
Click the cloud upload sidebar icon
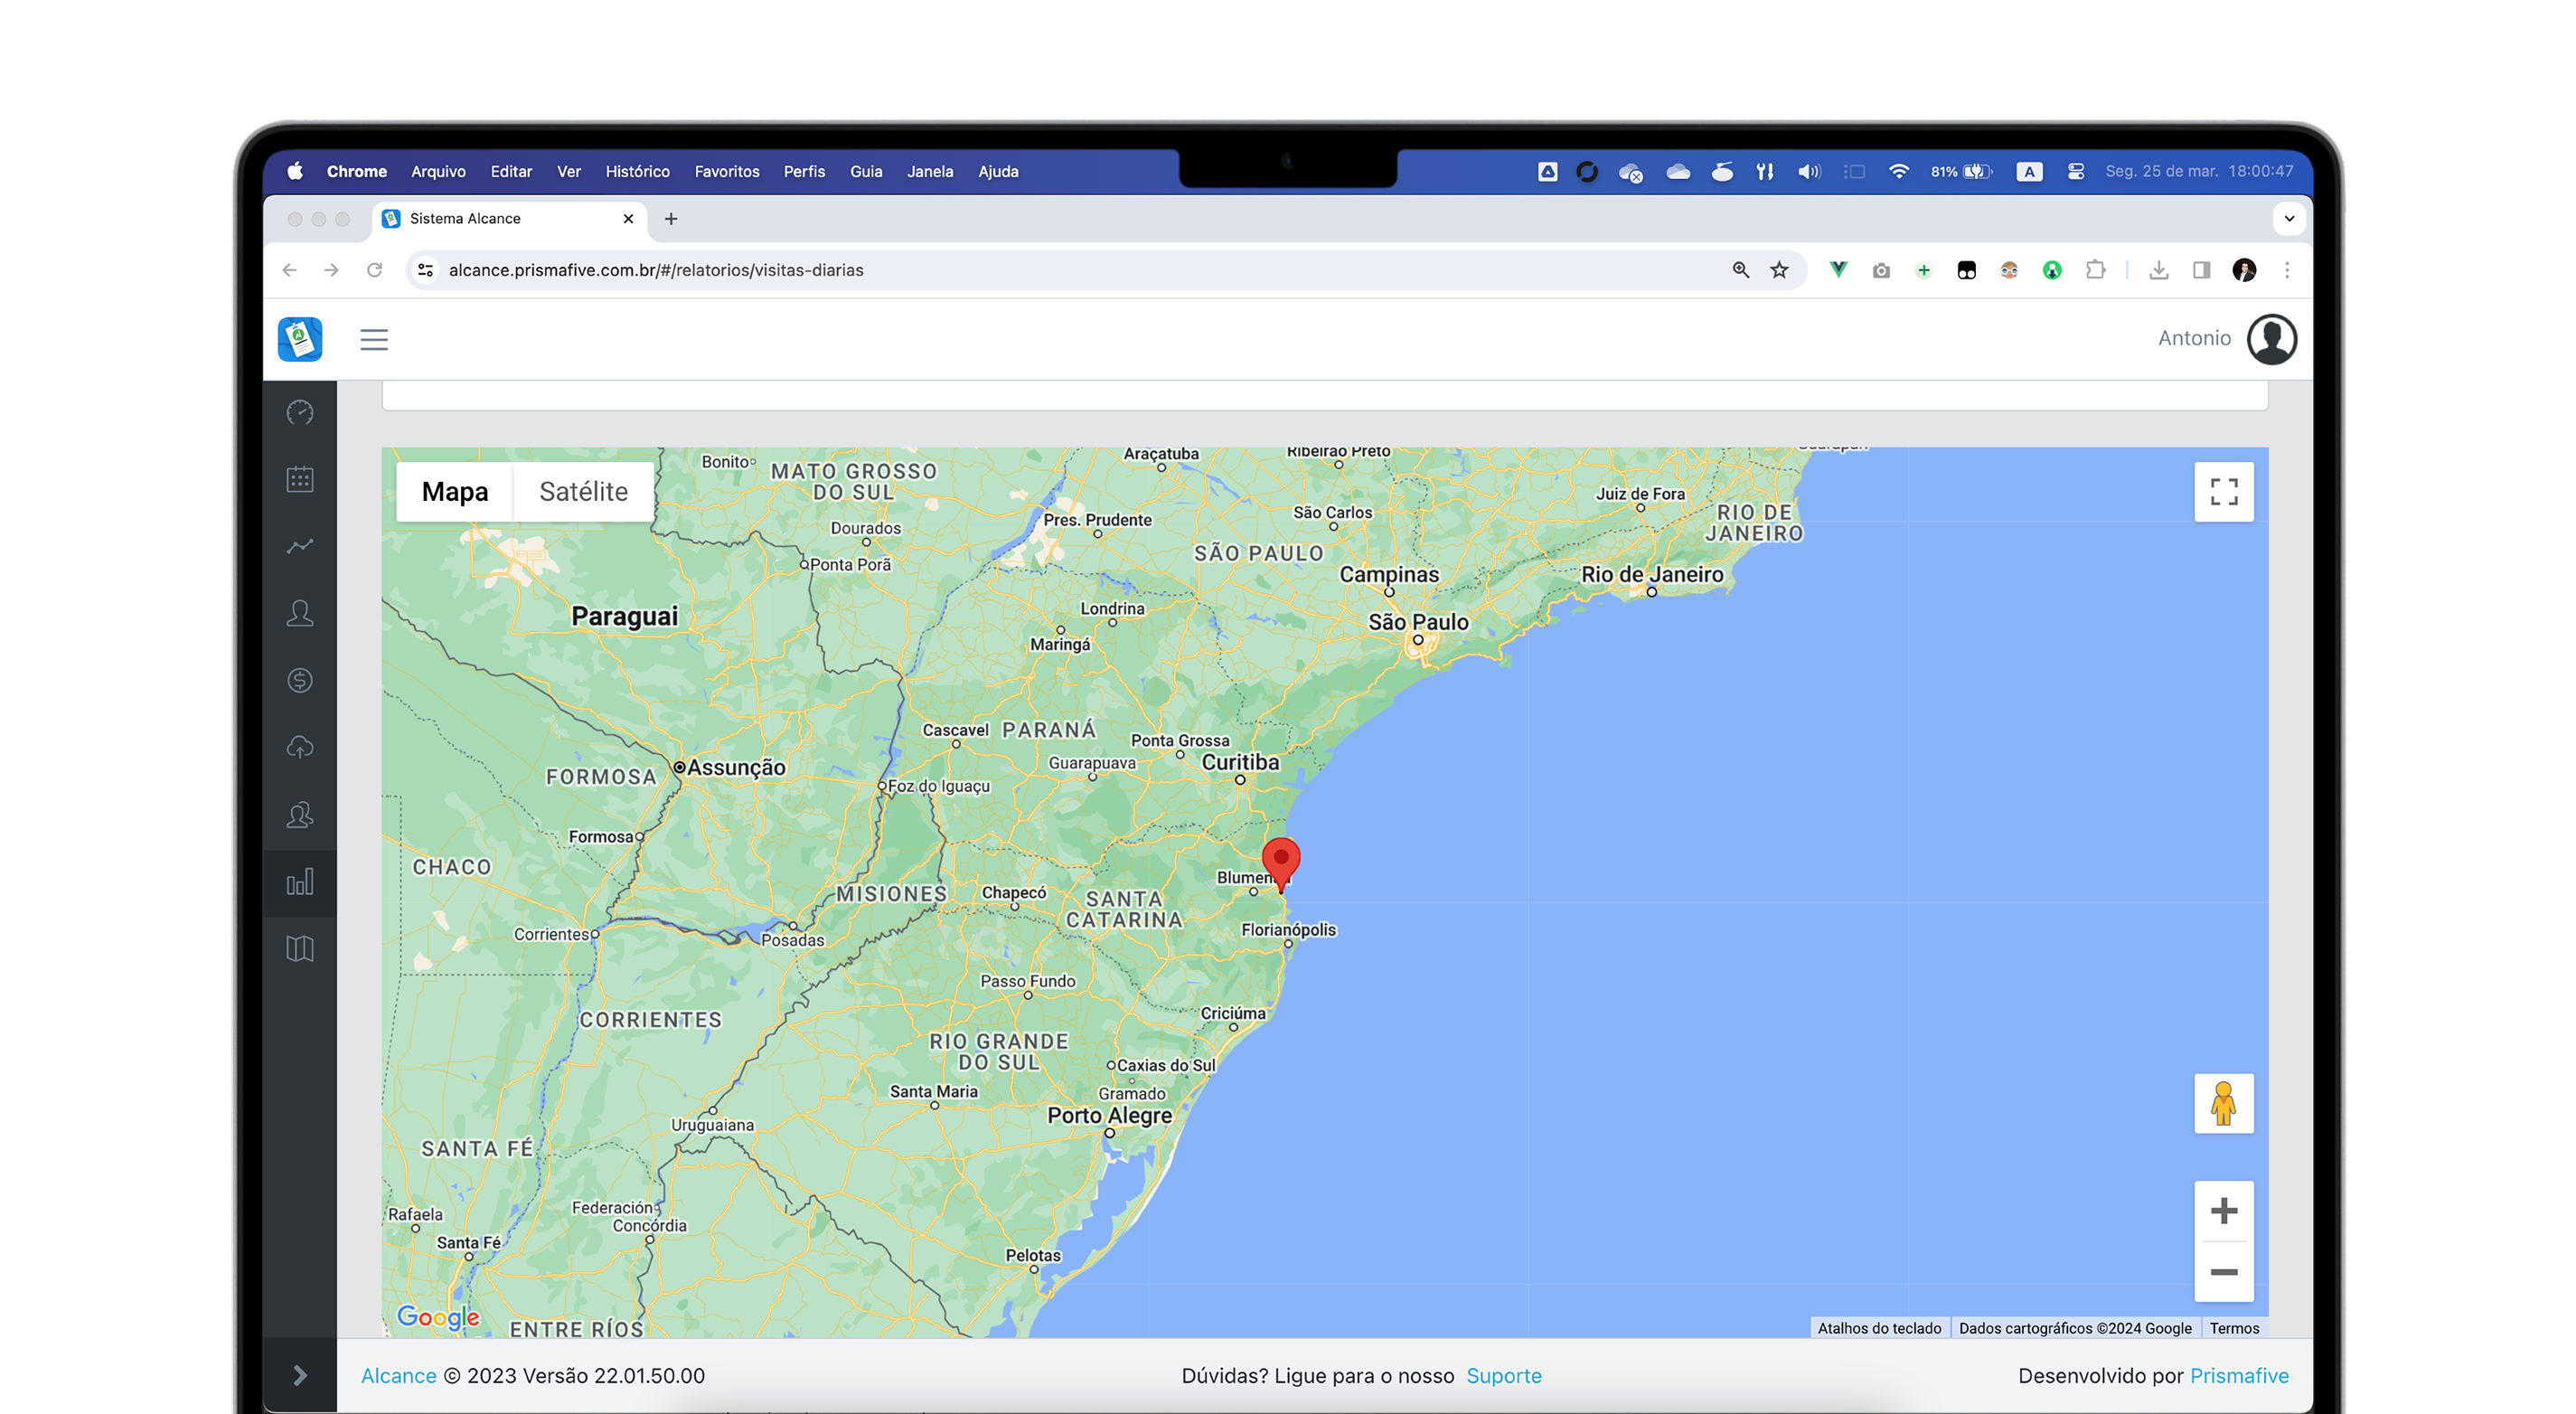[300, 747]
